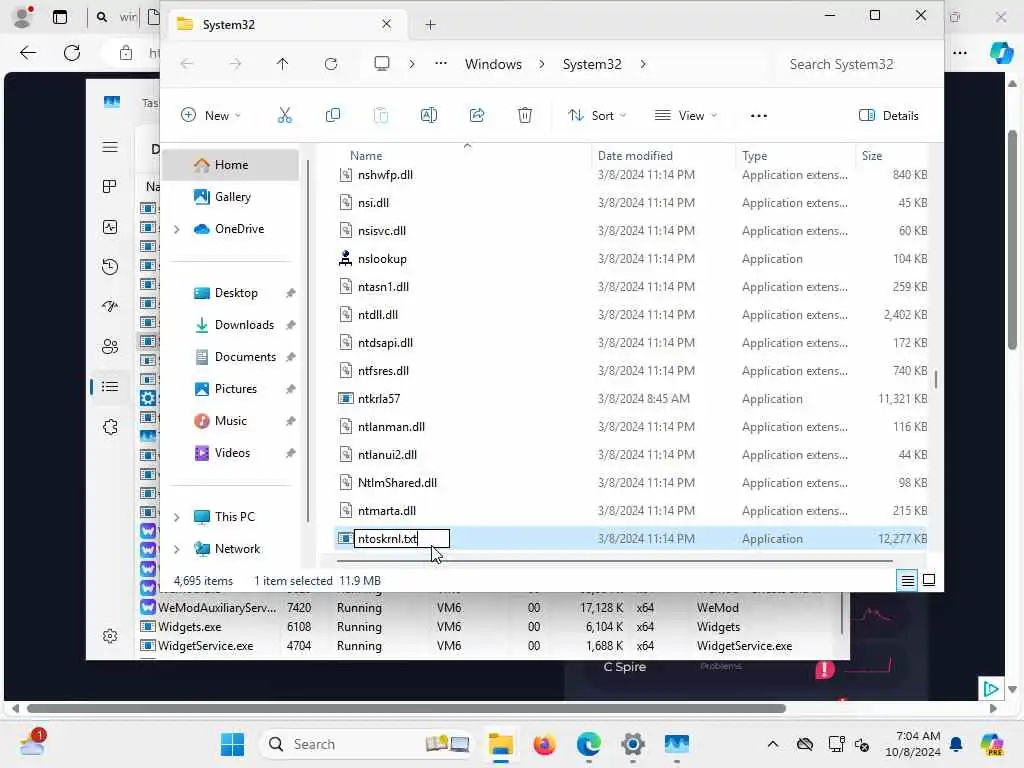This screenshot has height=768, width=1024.
Task: Toggle the Details pane button
Action: pos(888,116)
